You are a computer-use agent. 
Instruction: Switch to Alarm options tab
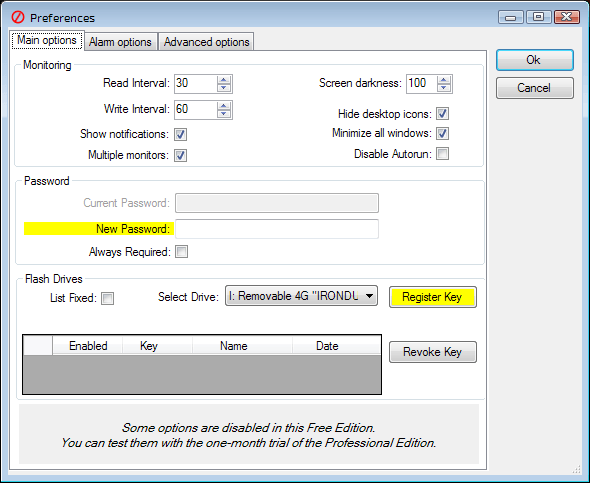point(120,42)
